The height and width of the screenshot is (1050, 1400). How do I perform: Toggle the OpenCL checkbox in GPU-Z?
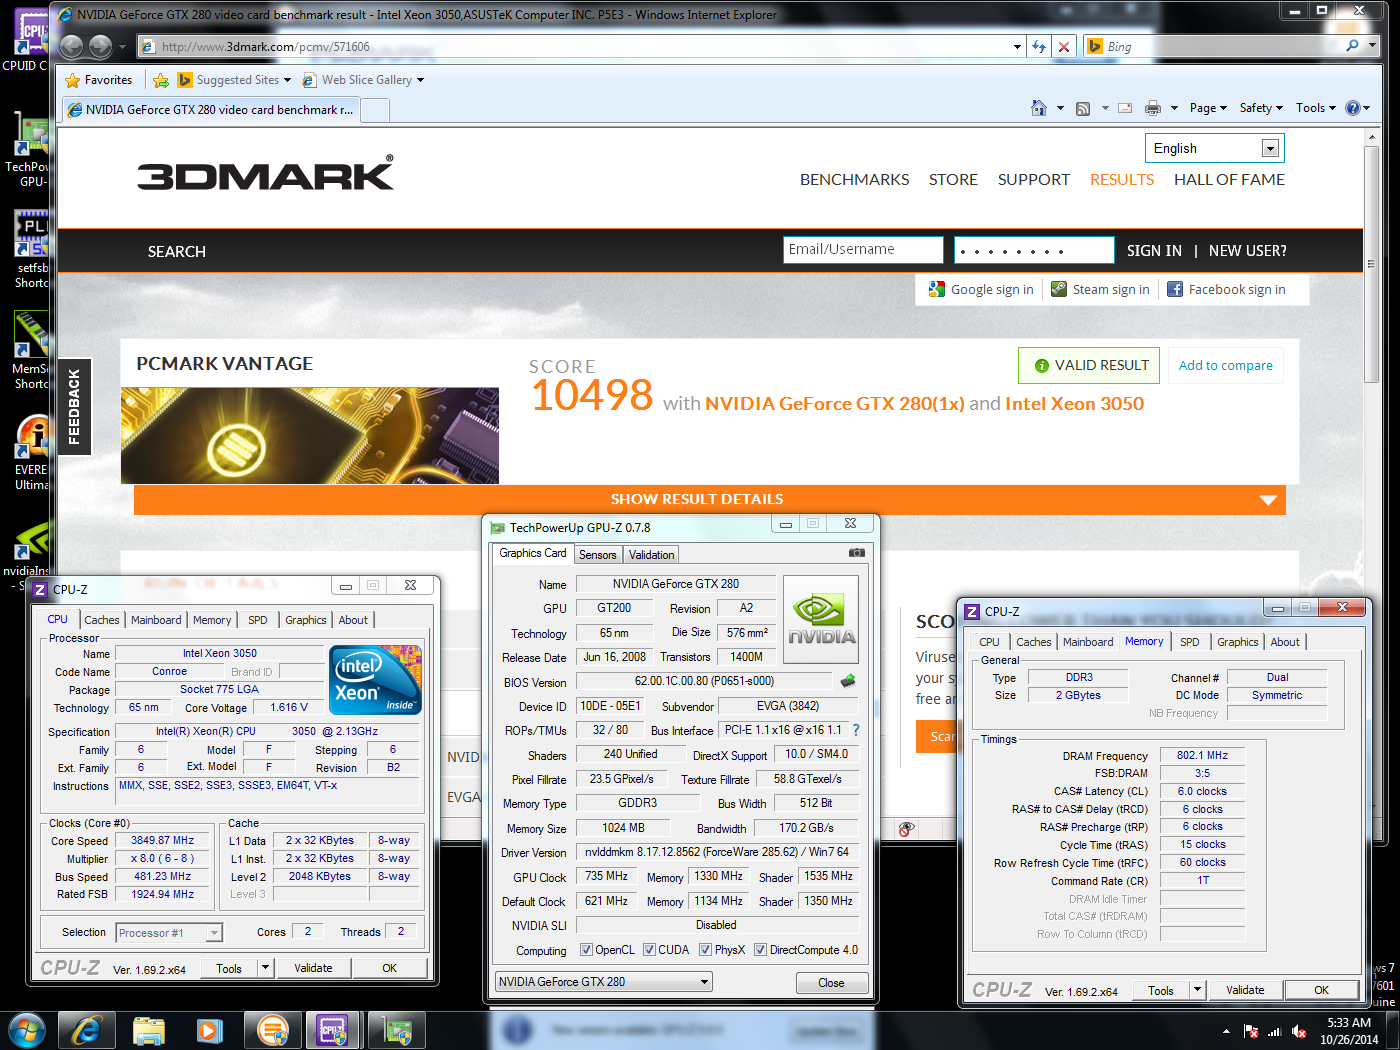coord(586,950)
